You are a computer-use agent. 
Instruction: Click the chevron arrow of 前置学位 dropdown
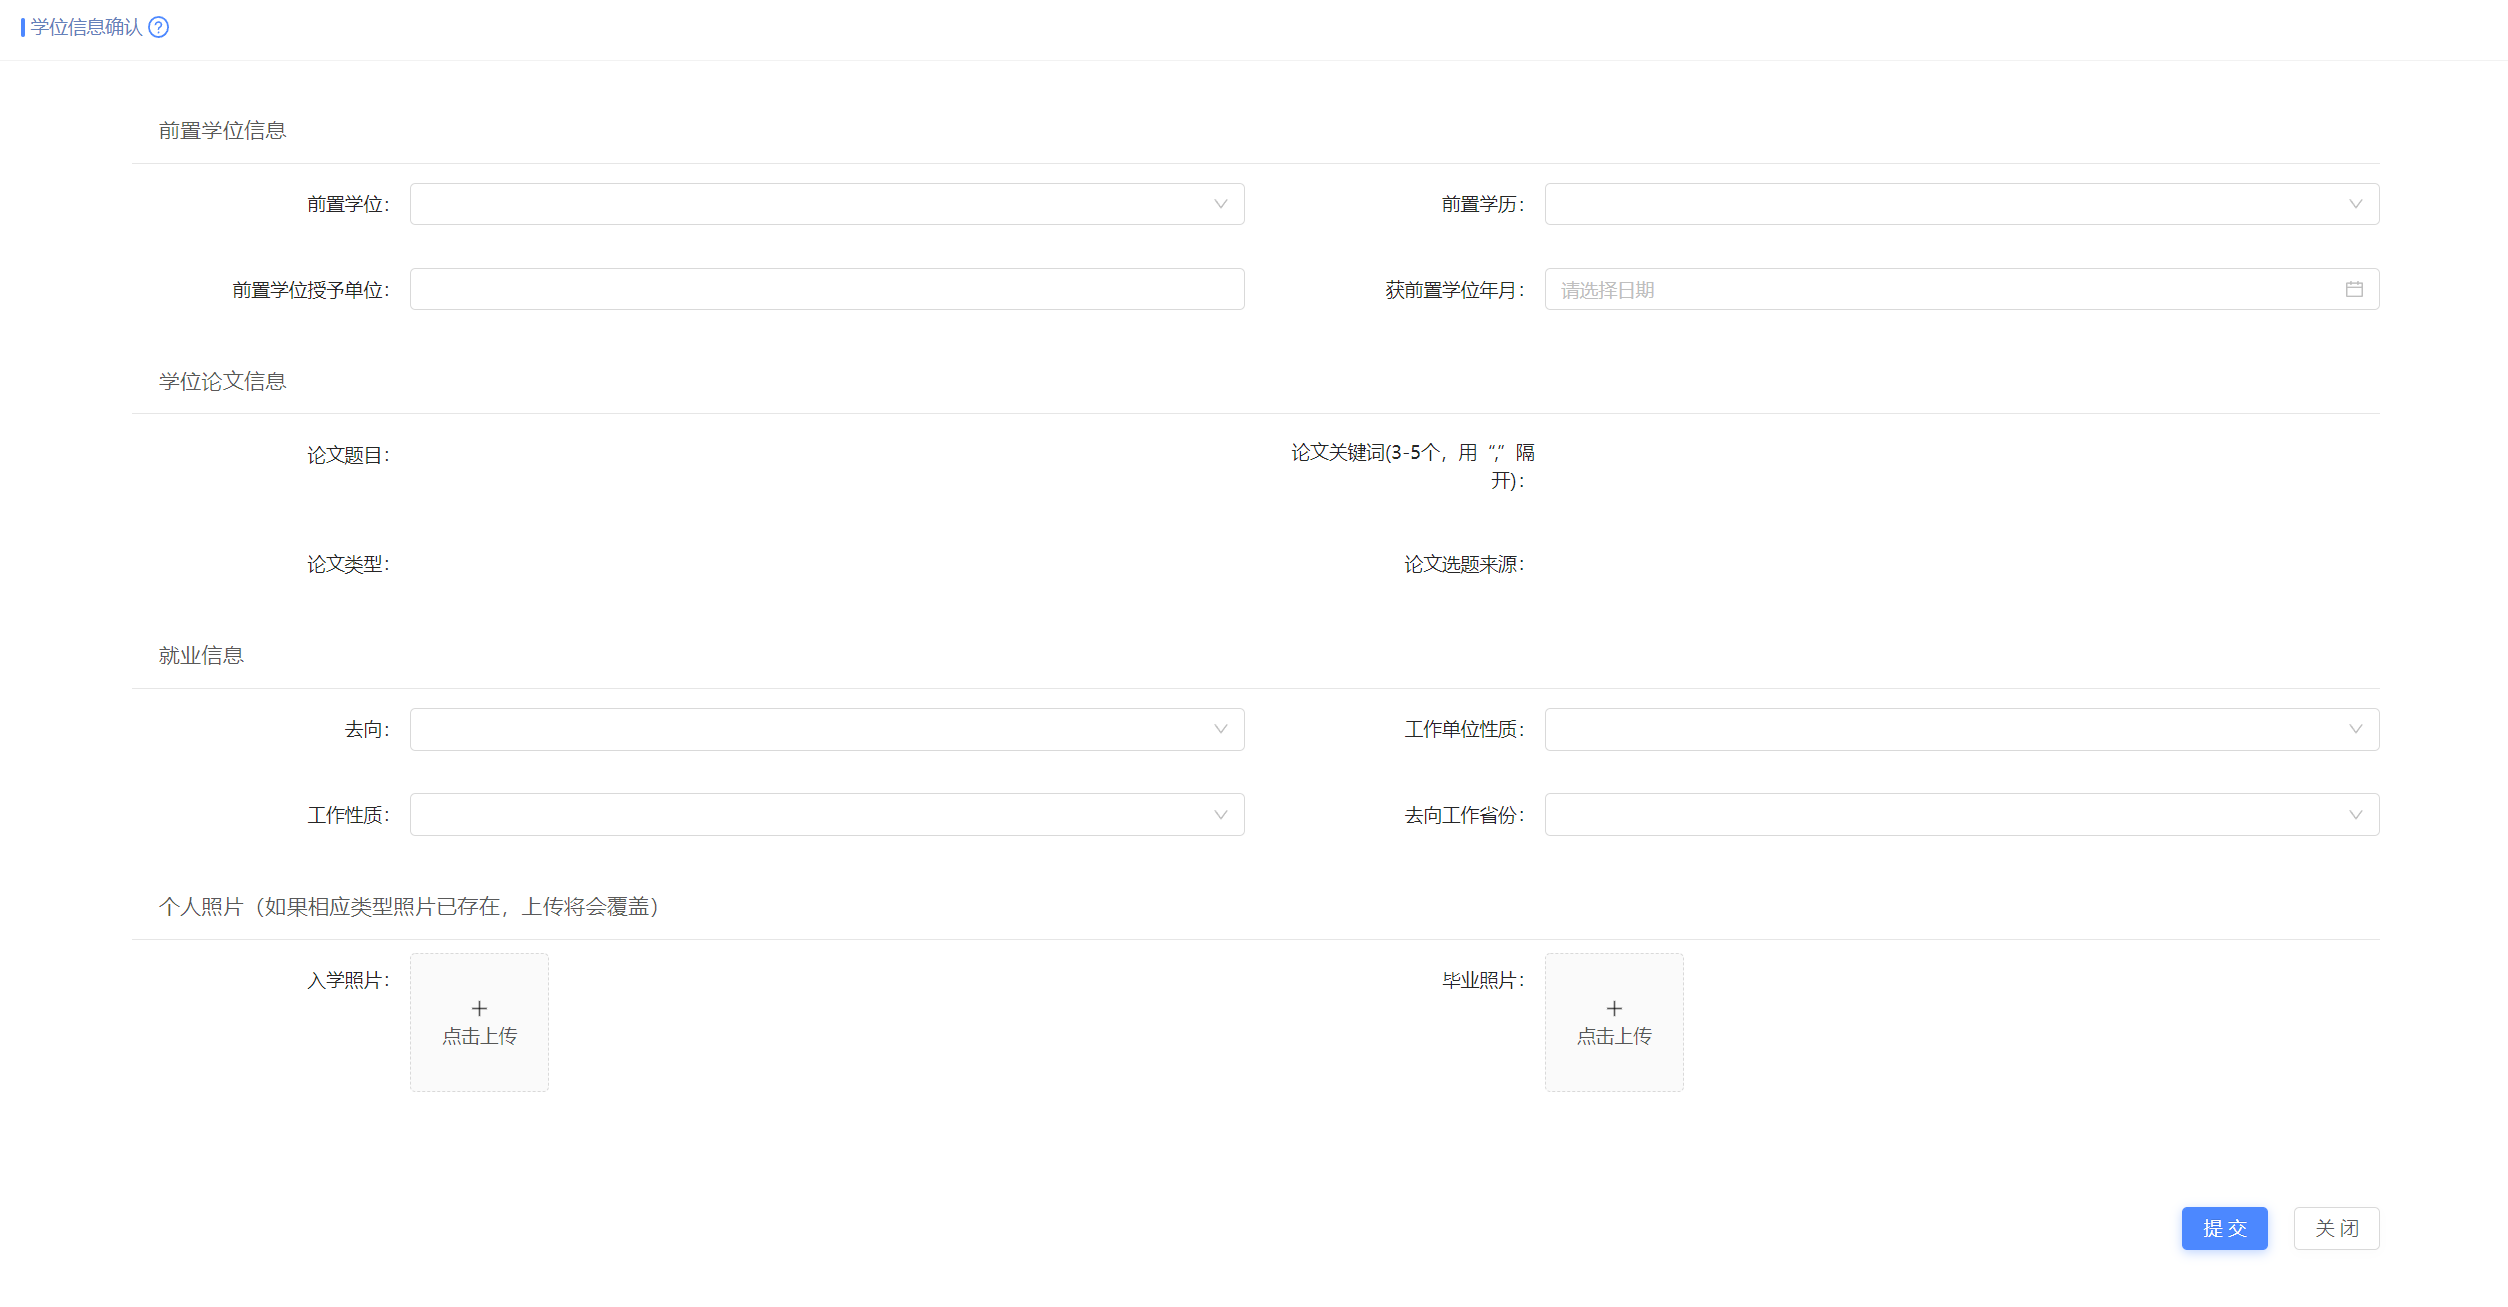tap(1220, 204)
